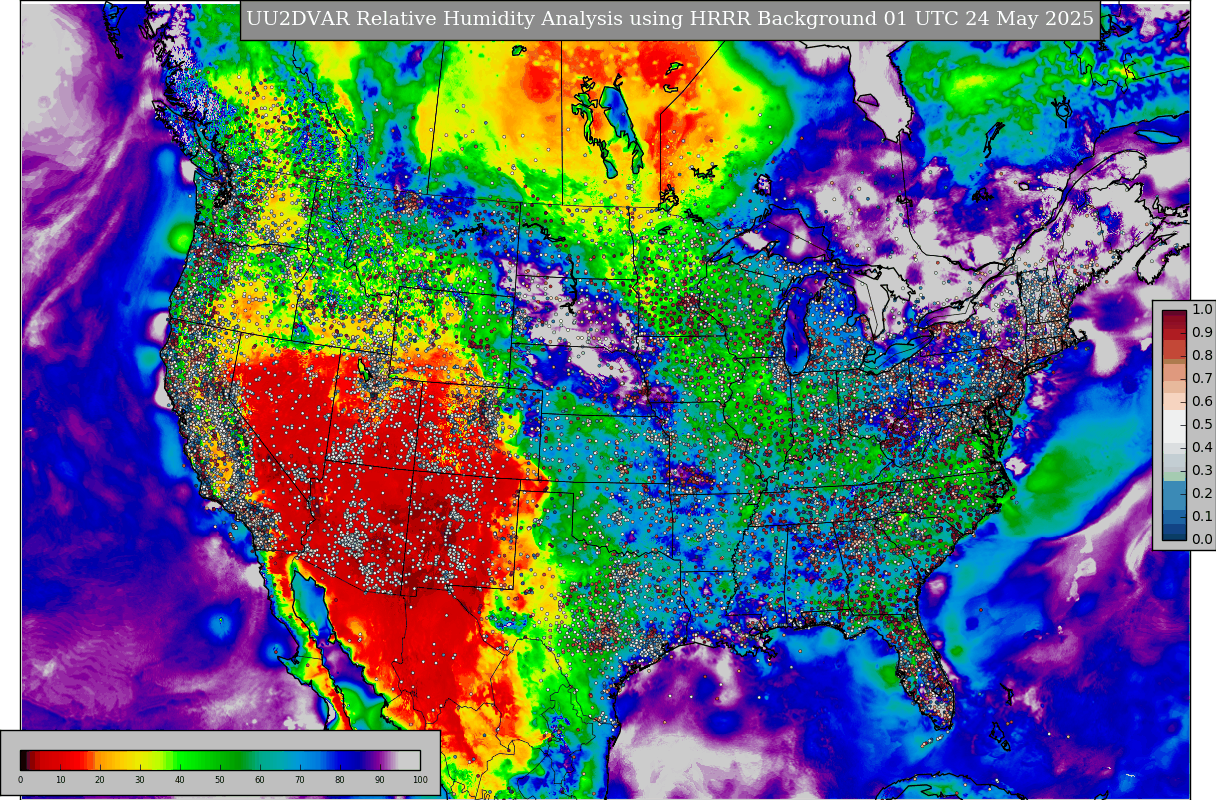This screenshot has width=1216, height=800.
Task: Click the '0' tick label on the humidity scale
Action: [x=20, y=780]
